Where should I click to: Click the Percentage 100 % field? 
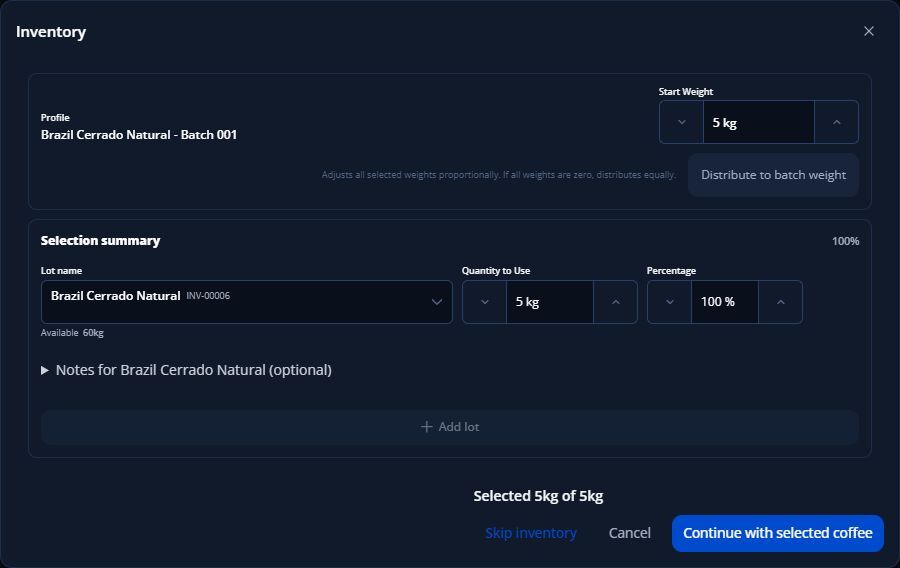coord(724,302)
